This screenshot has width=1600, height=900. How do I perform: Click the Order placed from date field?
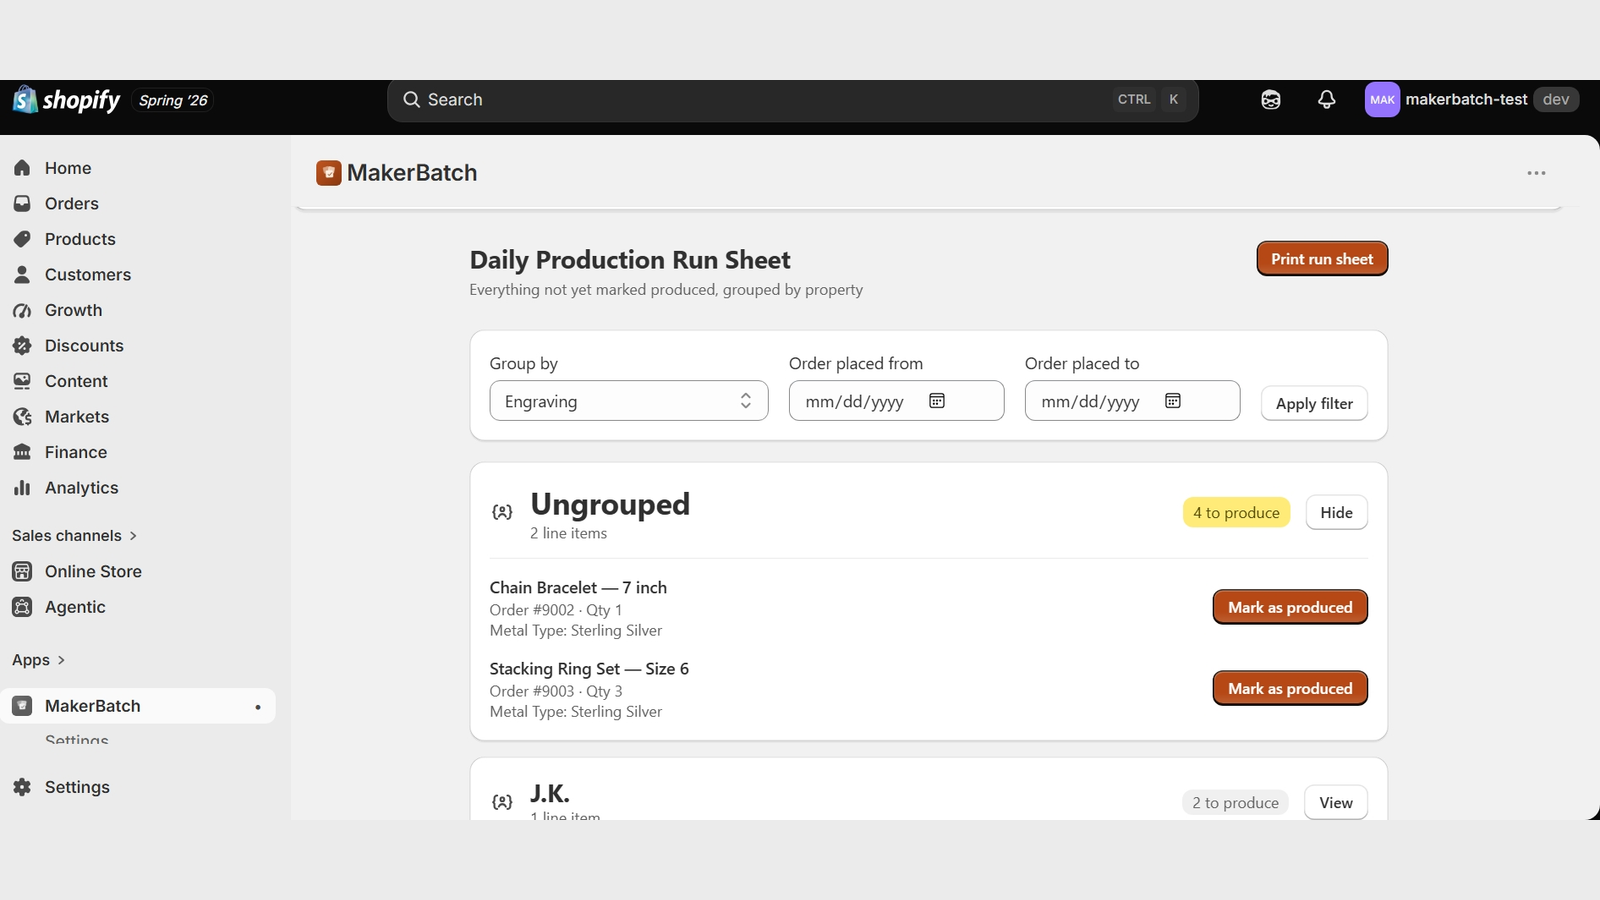896,401
